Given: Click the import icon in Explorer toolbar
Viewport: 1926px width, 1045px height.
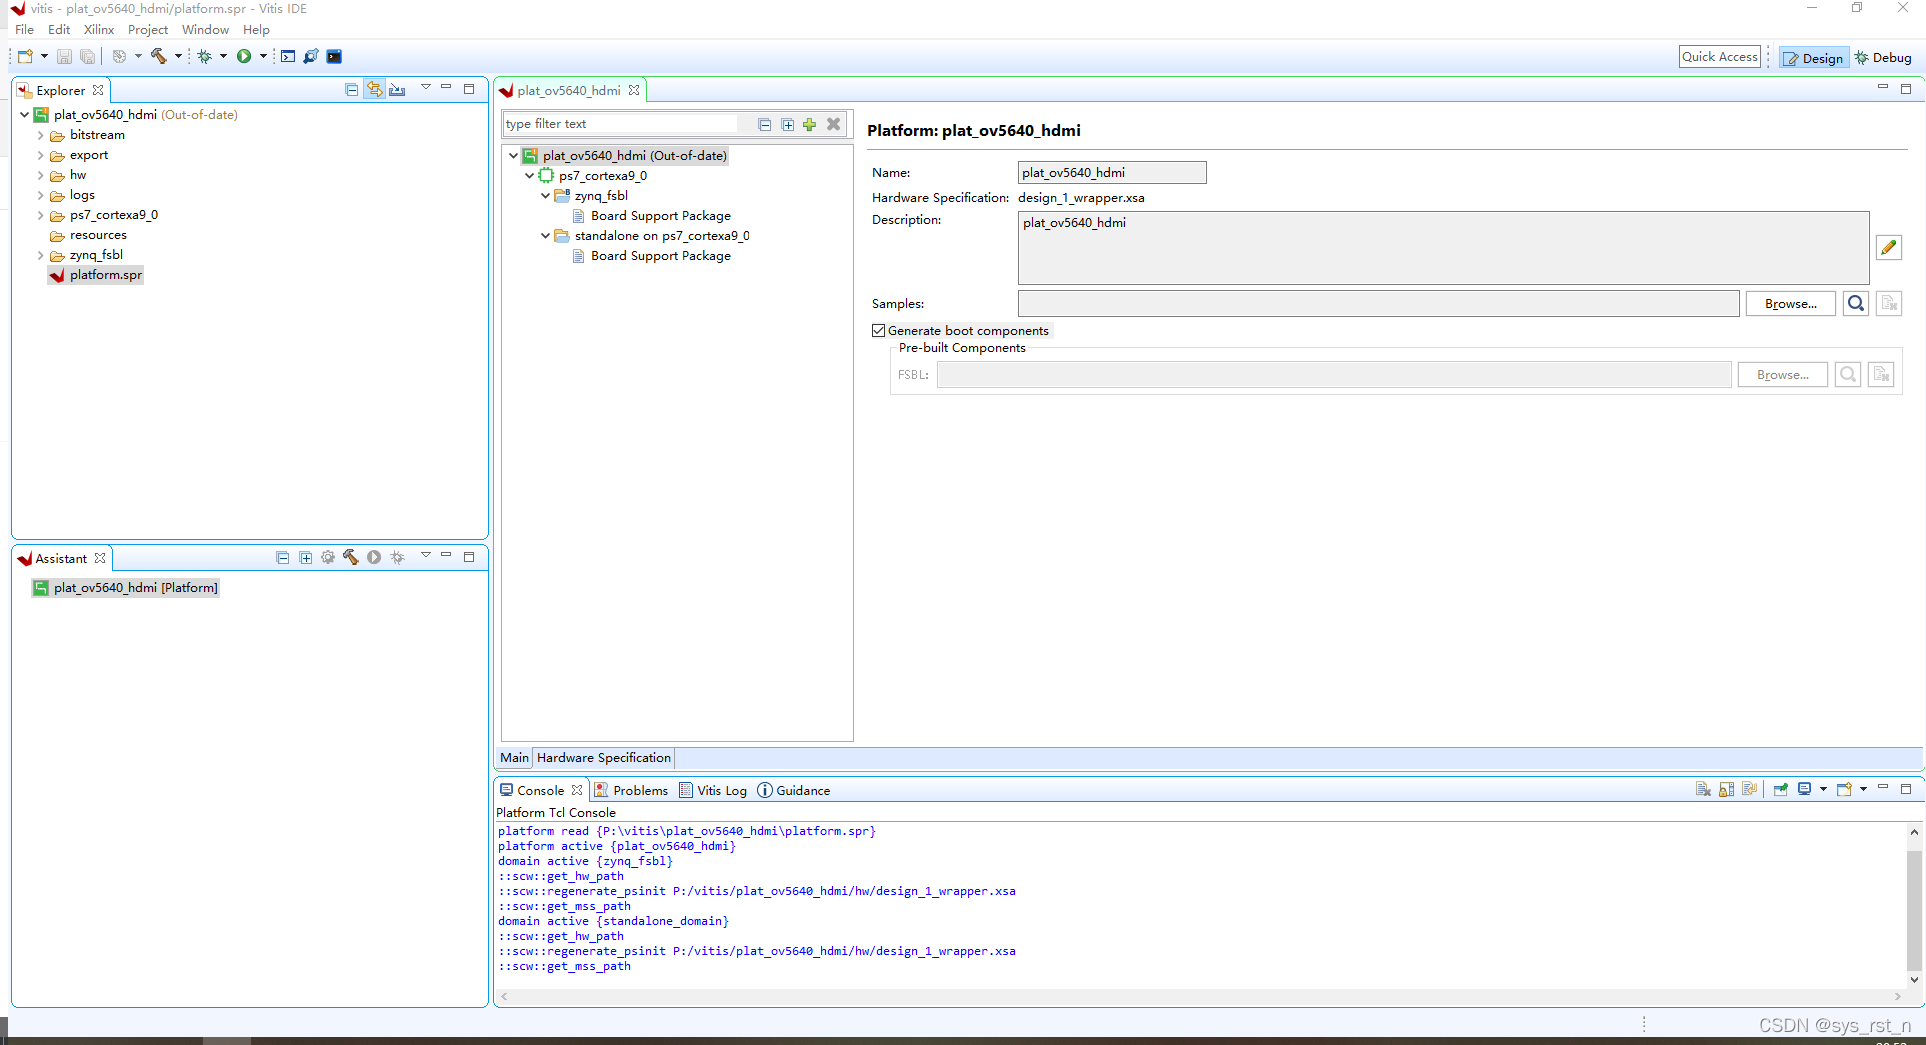Looking at the screenshot, I should 397,90.
